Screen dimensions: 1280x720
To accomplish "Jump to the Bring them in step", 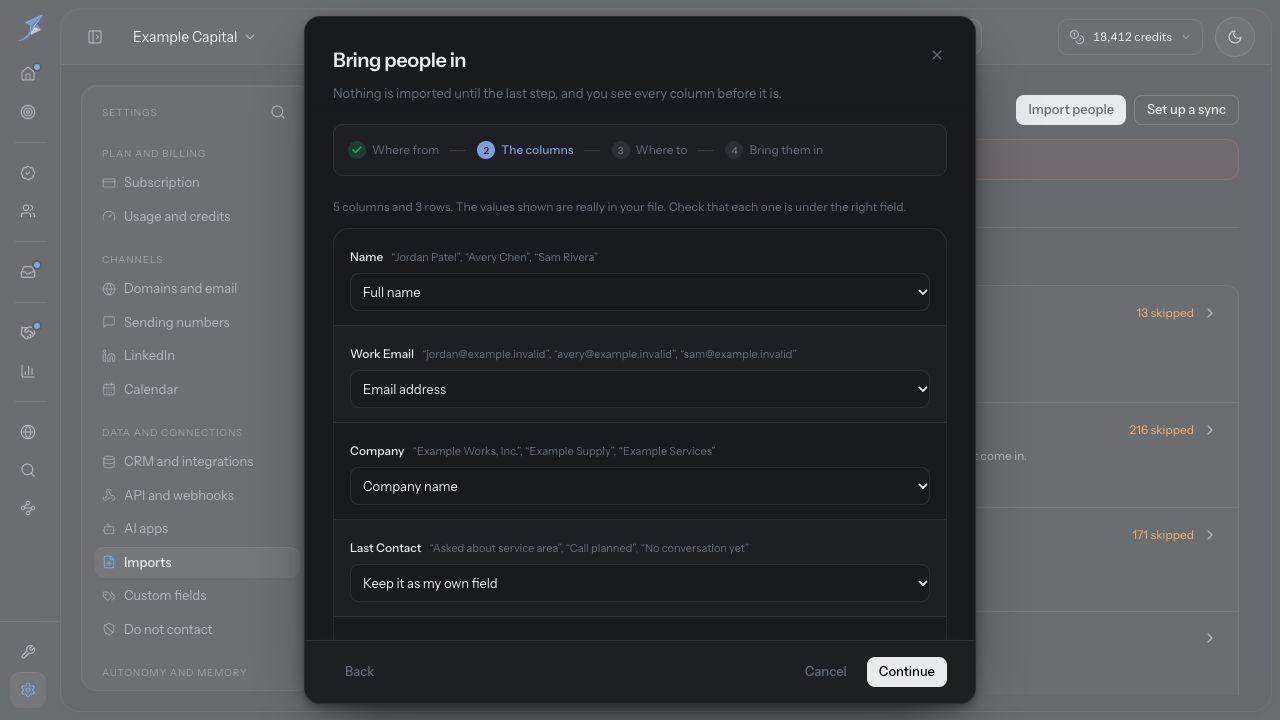I will pos(774,150).
